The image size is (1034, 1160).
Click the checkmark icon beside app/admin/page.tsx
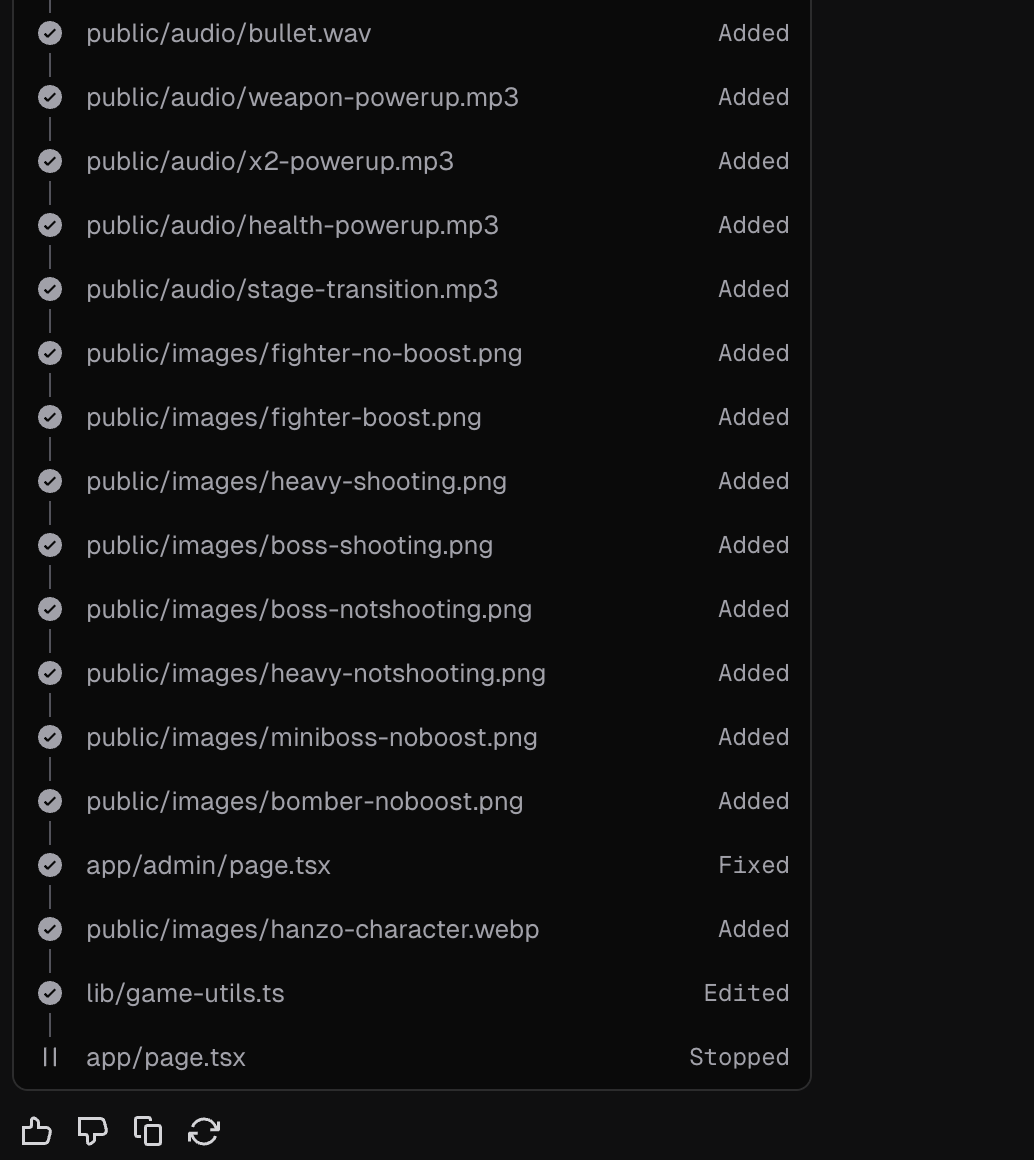50,865
